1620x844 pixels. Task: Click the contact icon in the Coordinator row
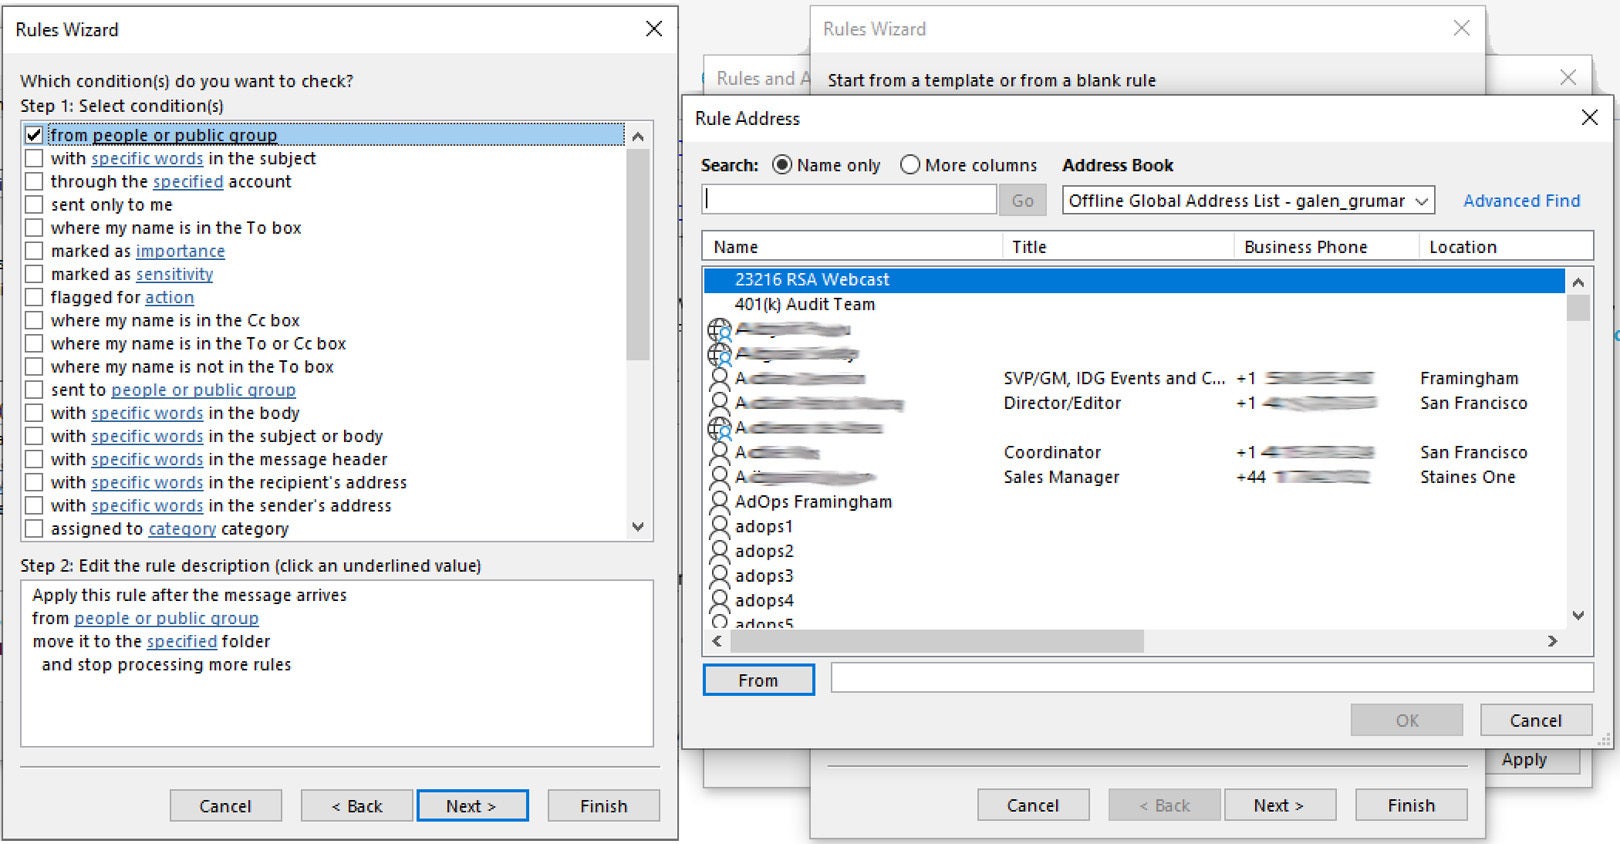[x=719, y=452]
